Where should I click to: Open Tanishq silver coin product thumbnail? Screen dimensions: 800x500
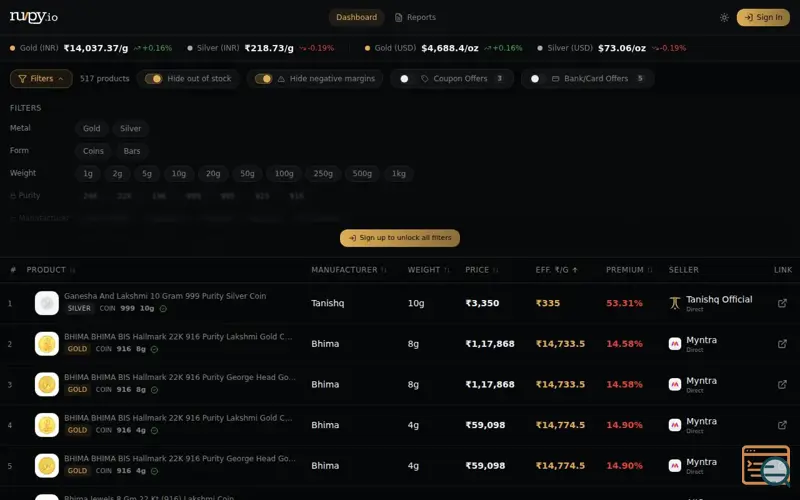(x=46, y=303)
